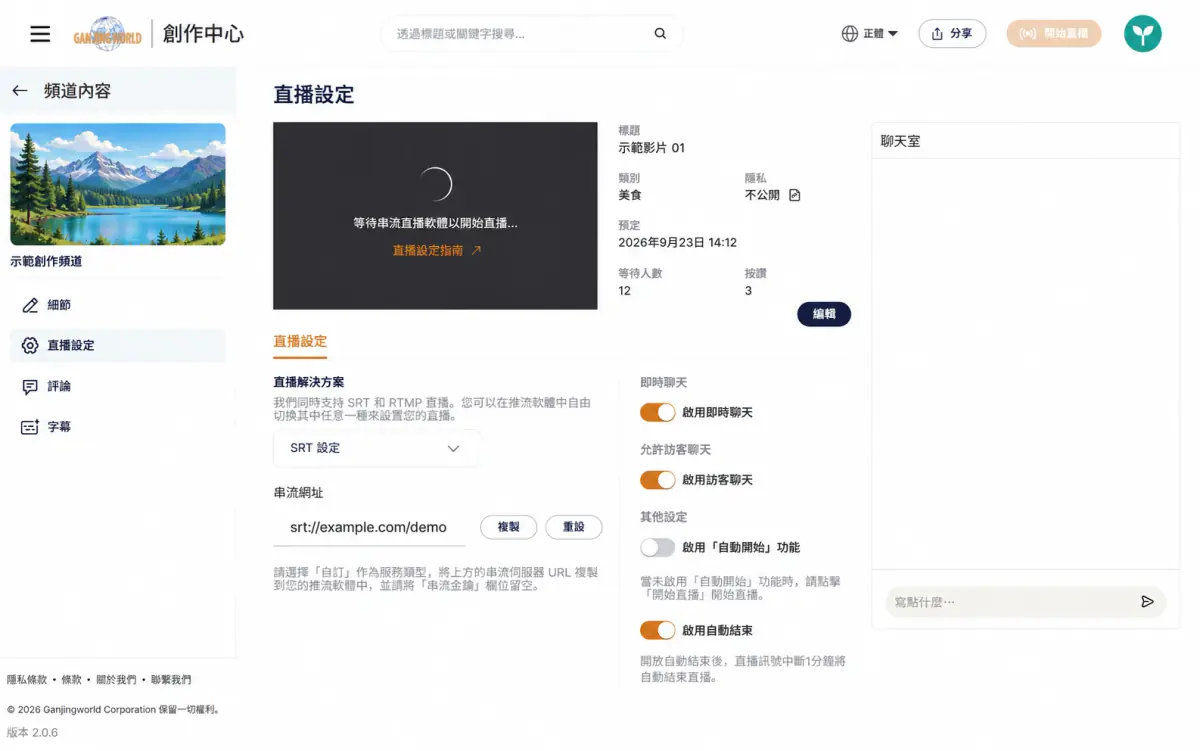This screenshot has width=1200, height=751.
Task: Click the 聊天室 panel heading
Action: (x=900, y=142)
